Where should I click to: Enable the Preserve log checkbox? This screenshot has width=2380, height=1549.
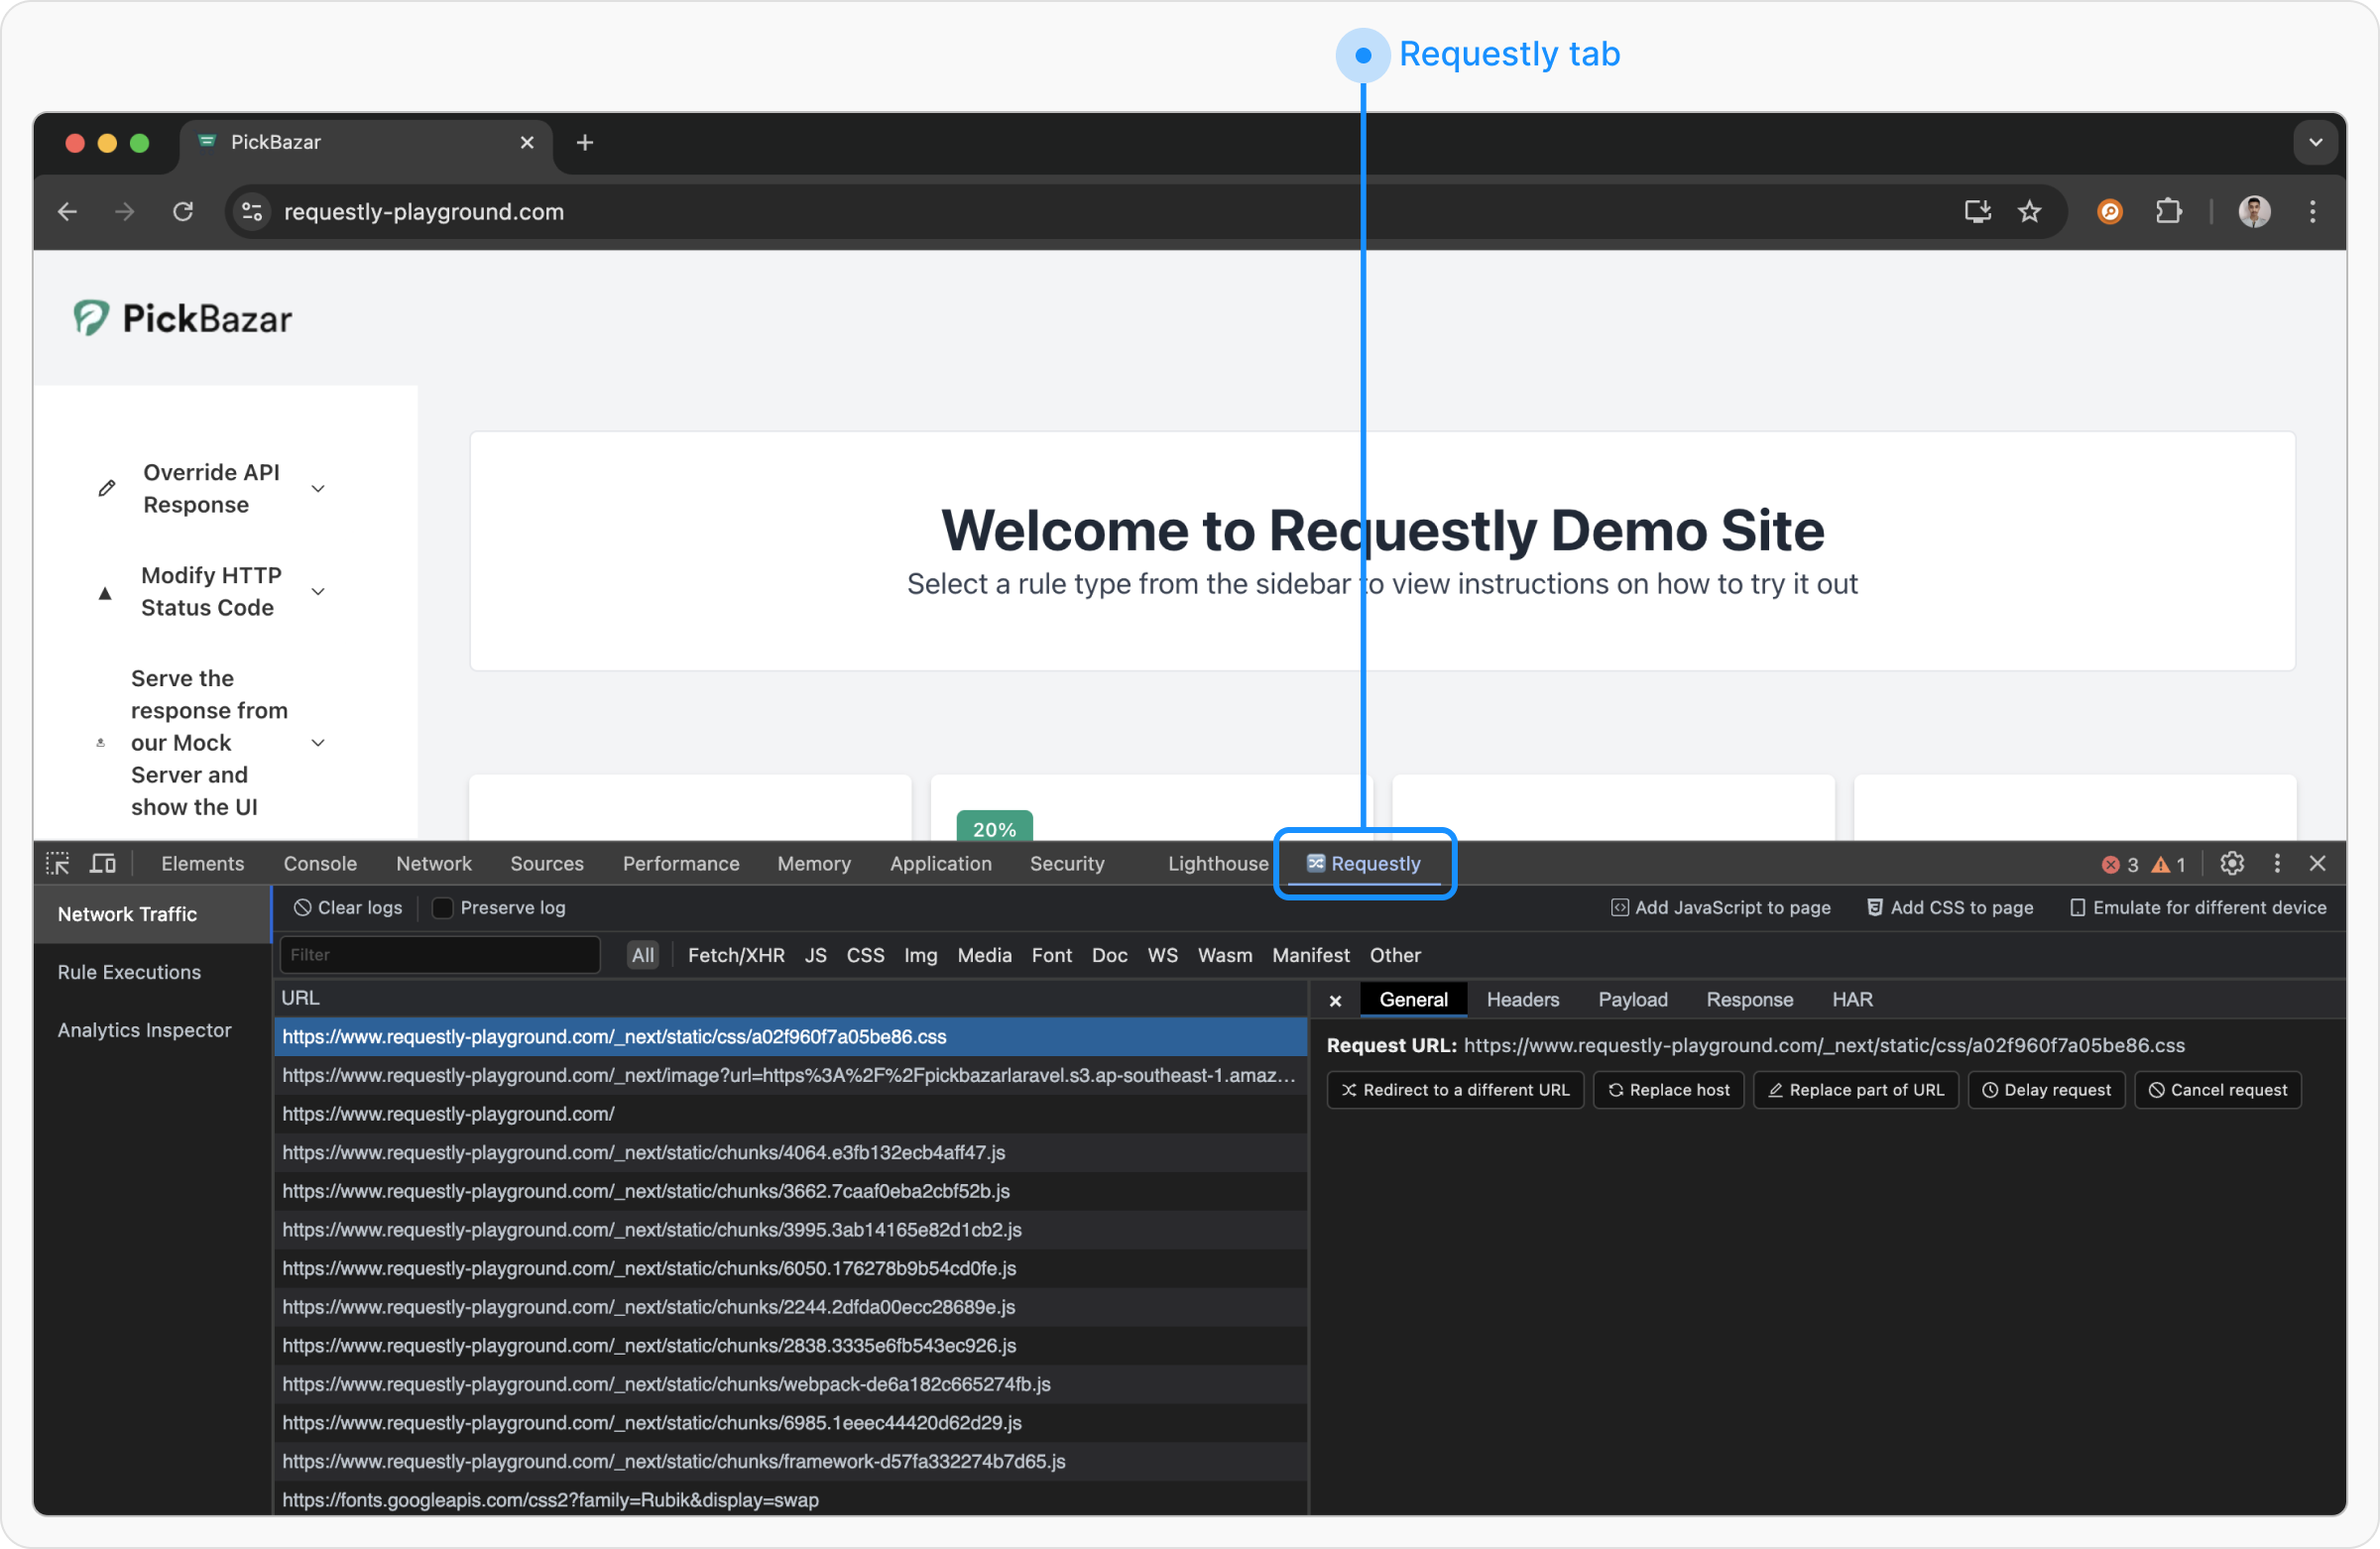point(442,908)
